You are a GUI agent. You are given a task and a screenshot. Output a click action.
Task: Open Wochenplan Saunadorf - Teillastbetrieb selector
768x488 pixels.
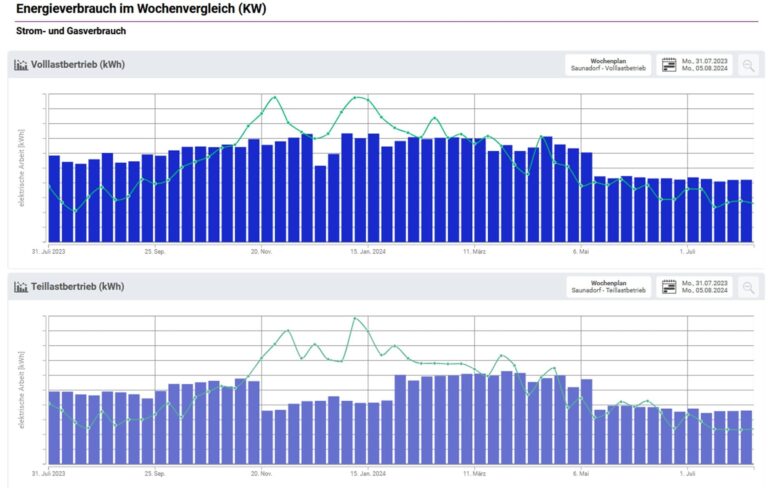pos(608,287)
